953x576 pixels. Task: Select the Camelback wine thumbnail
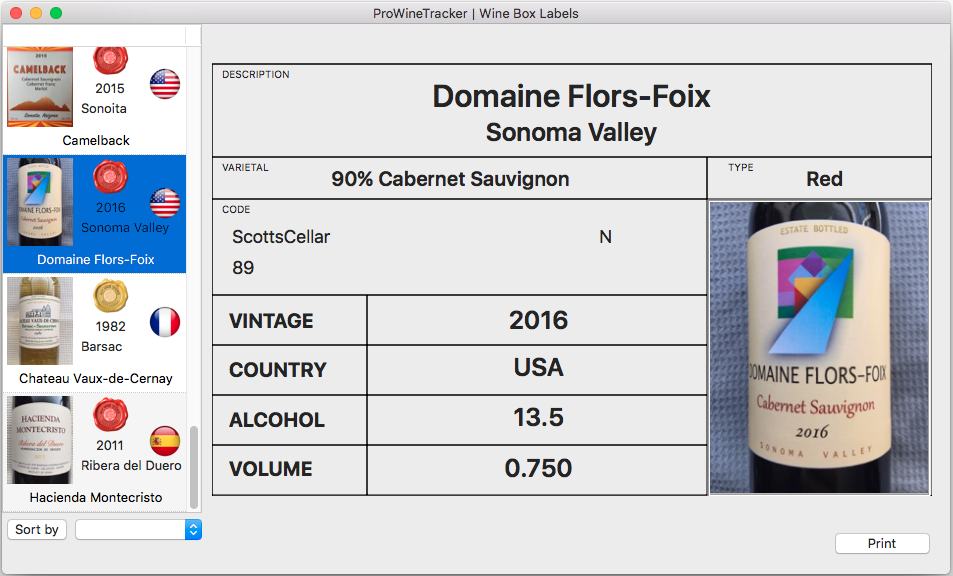pos(39,87)
